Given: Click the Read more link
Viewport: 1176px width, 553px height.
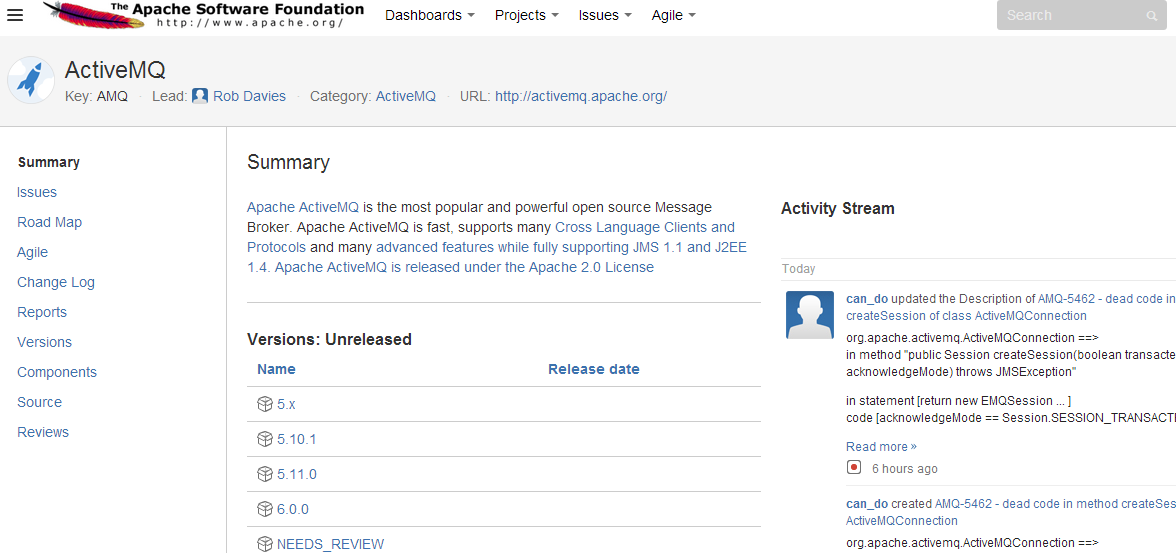Looking at the screenshot, I should [x=881, y=446].
